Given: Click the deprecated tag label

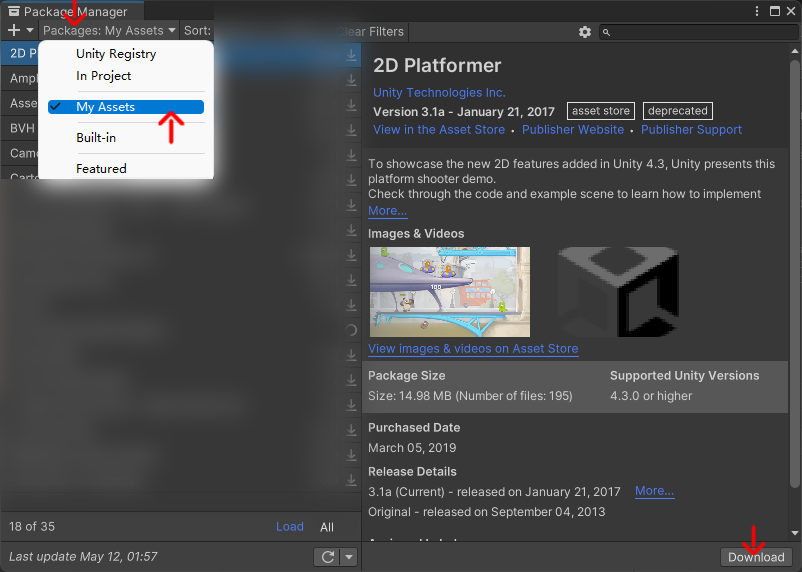Looking at the screenshot, I should pos(677,111).
